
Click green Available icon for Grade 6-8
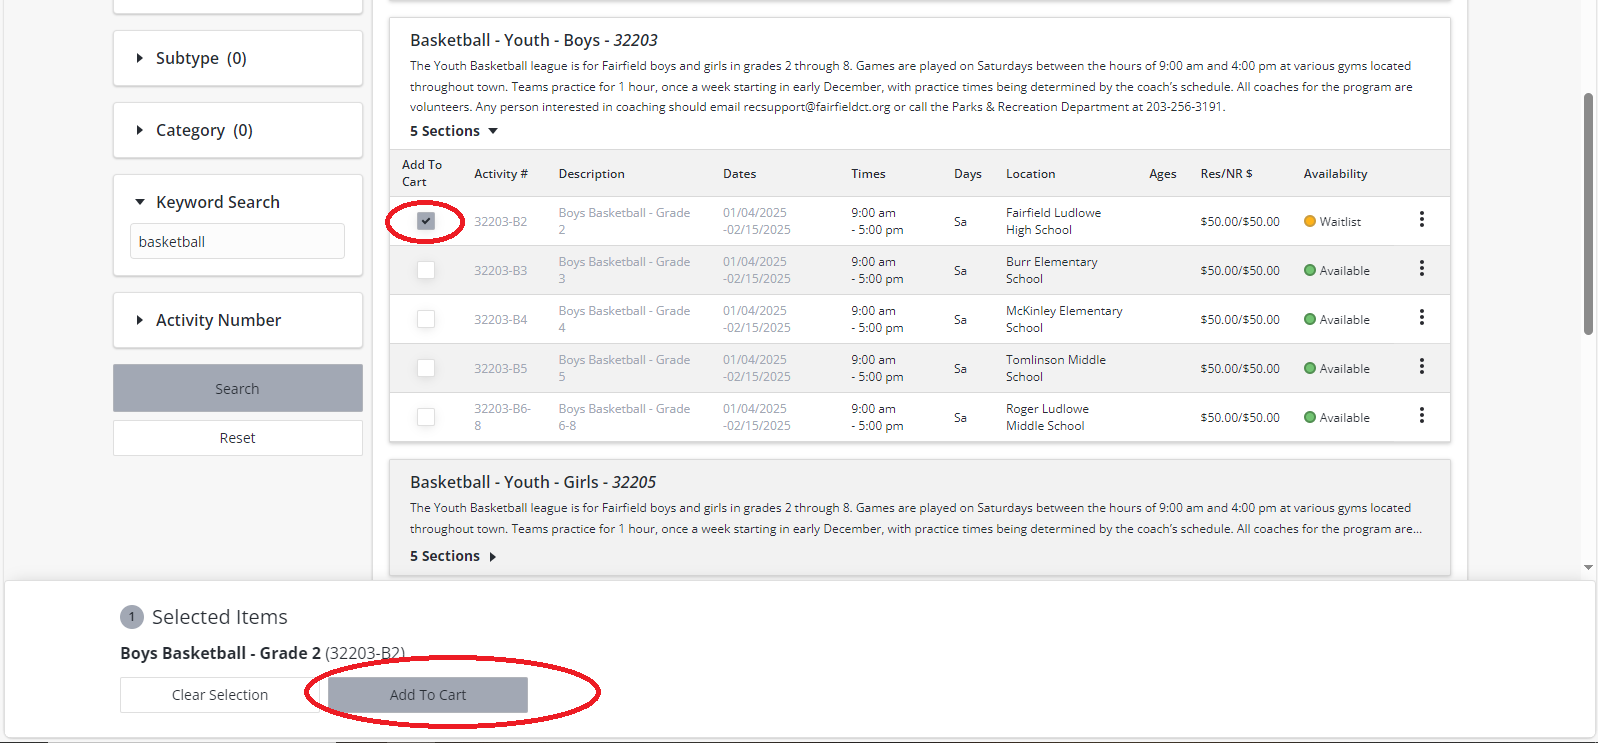coord(1309,417)
